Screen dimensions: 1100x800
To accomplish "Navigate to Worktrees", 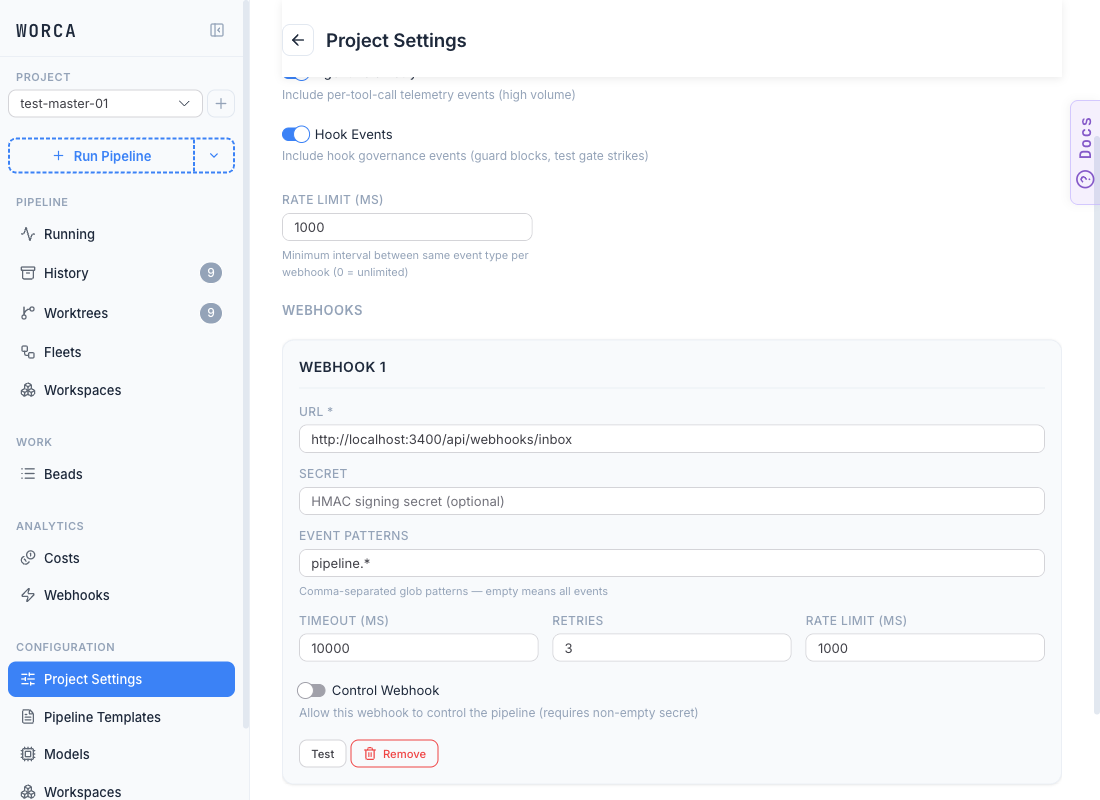I will (x=121, y=313).
